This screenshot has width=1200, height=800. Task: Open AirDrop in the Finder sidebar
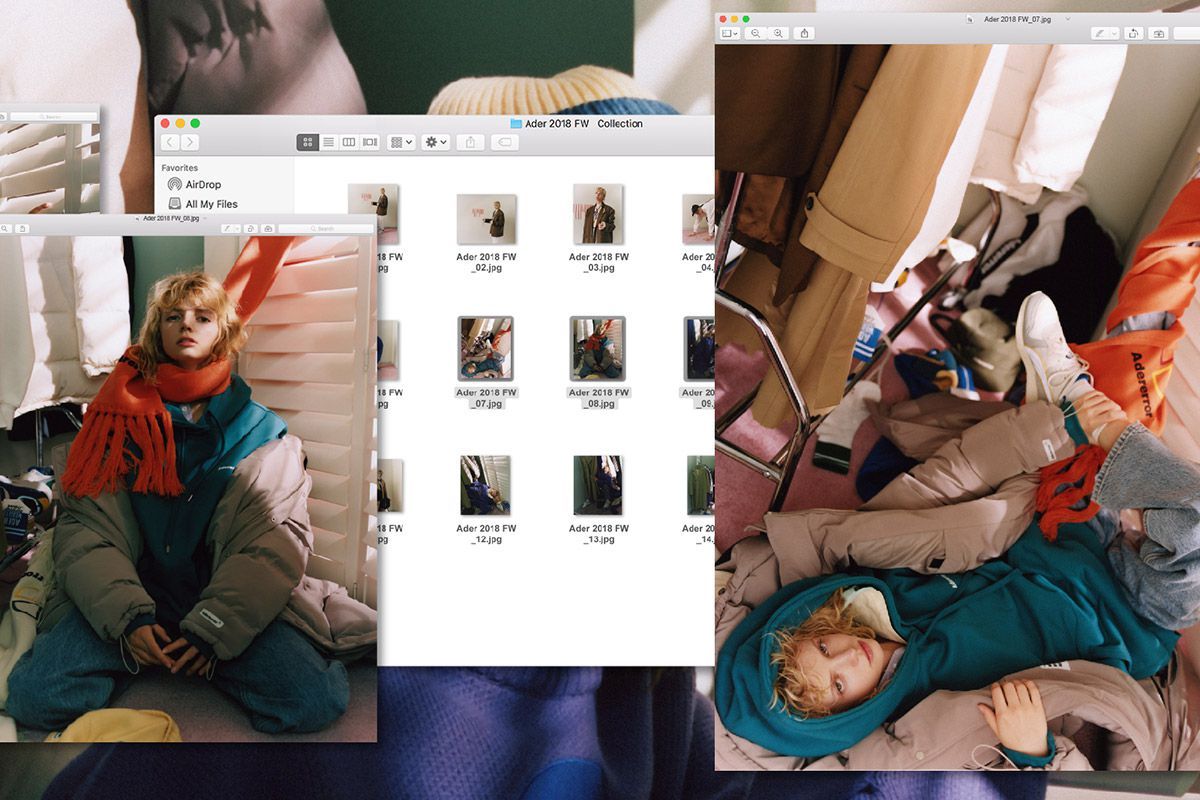tap(202, 185)
